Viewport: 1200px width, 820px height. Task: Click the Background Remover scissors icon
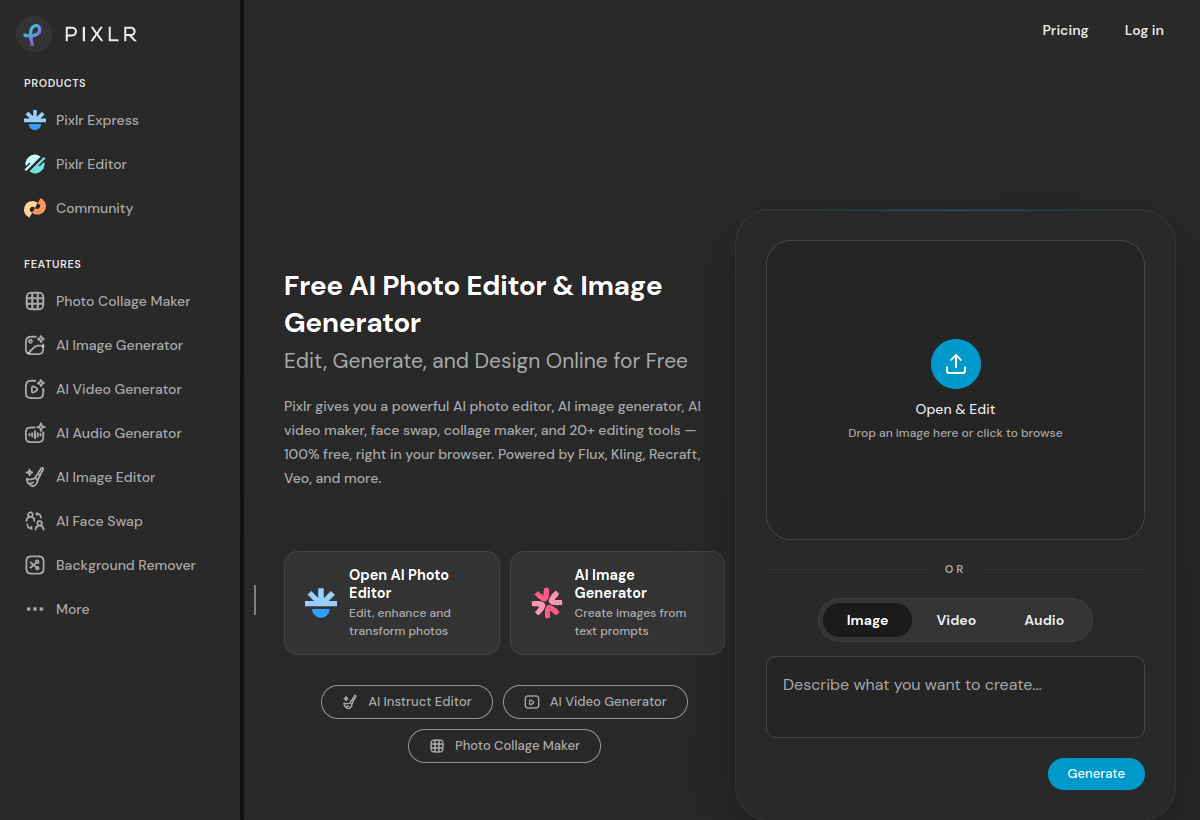coord(35,565)
